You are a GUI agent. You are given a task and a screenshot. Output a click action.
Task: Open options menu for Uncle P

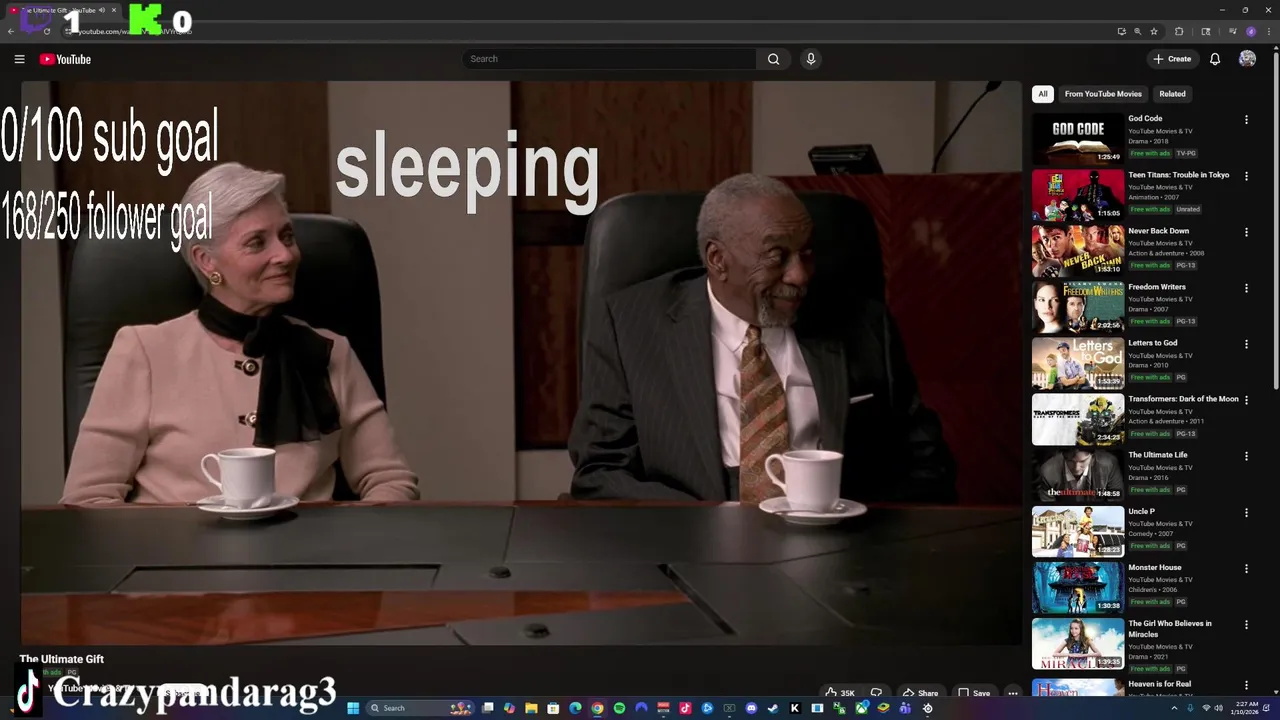click(x=1246, y=512)
